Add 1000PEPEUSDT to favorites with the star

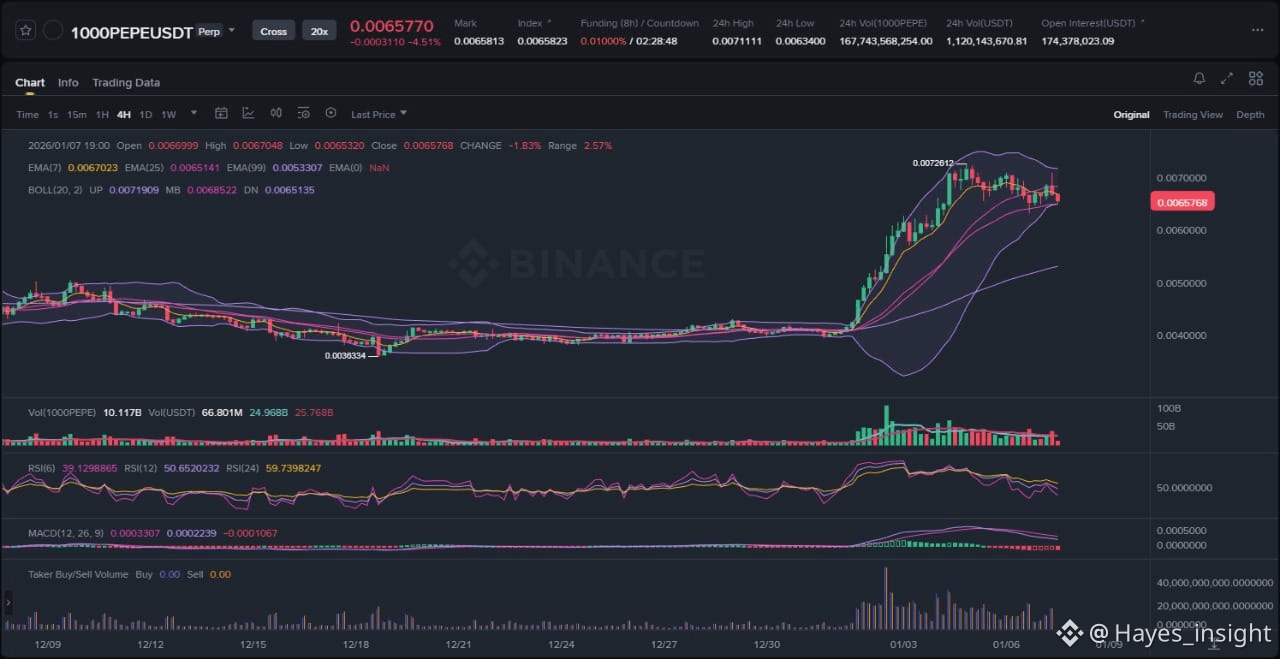tap(27, 31)
